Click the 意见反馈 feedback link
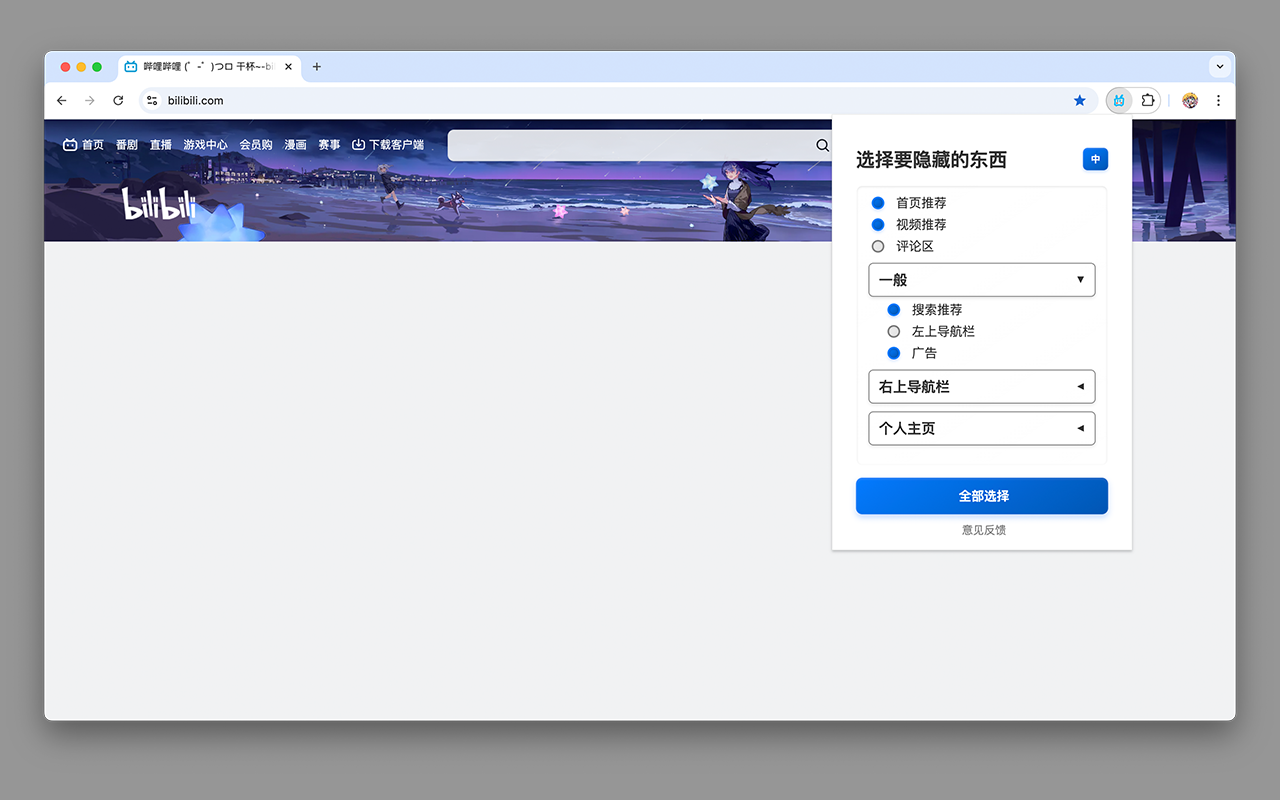This screenshot has height=800, width=1280. point(983,530)
